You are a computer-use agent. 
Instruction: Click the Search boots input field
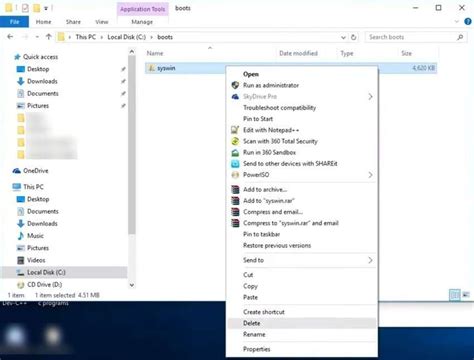click(411, 37)
